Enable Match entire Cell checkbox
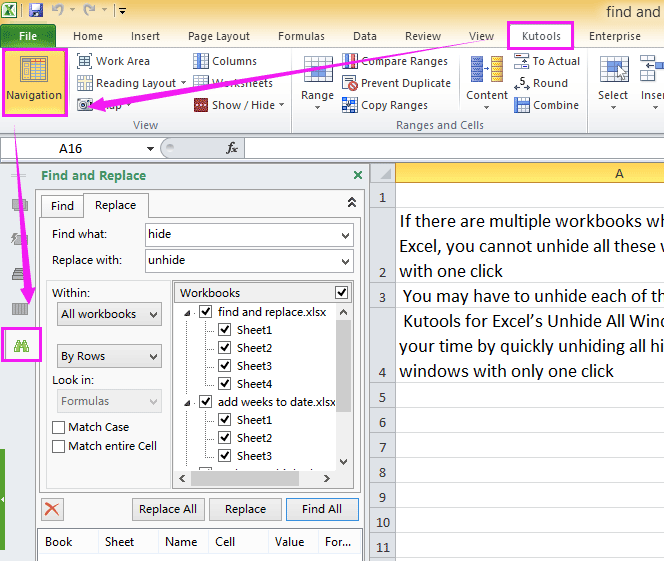 click(58, 446)
